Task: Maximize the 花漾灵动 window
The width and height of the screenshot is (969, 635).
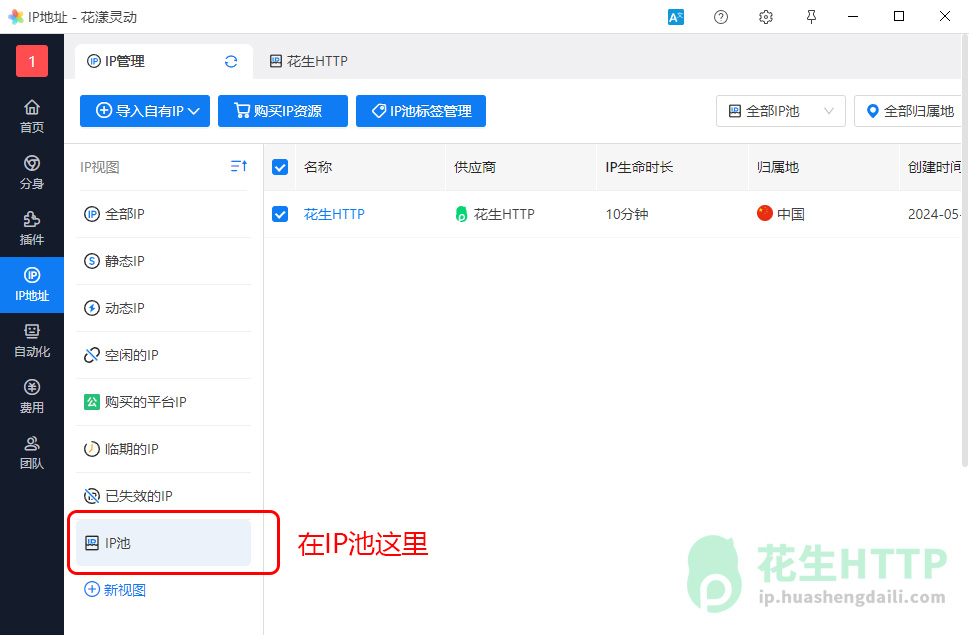Action: point(899,17)
